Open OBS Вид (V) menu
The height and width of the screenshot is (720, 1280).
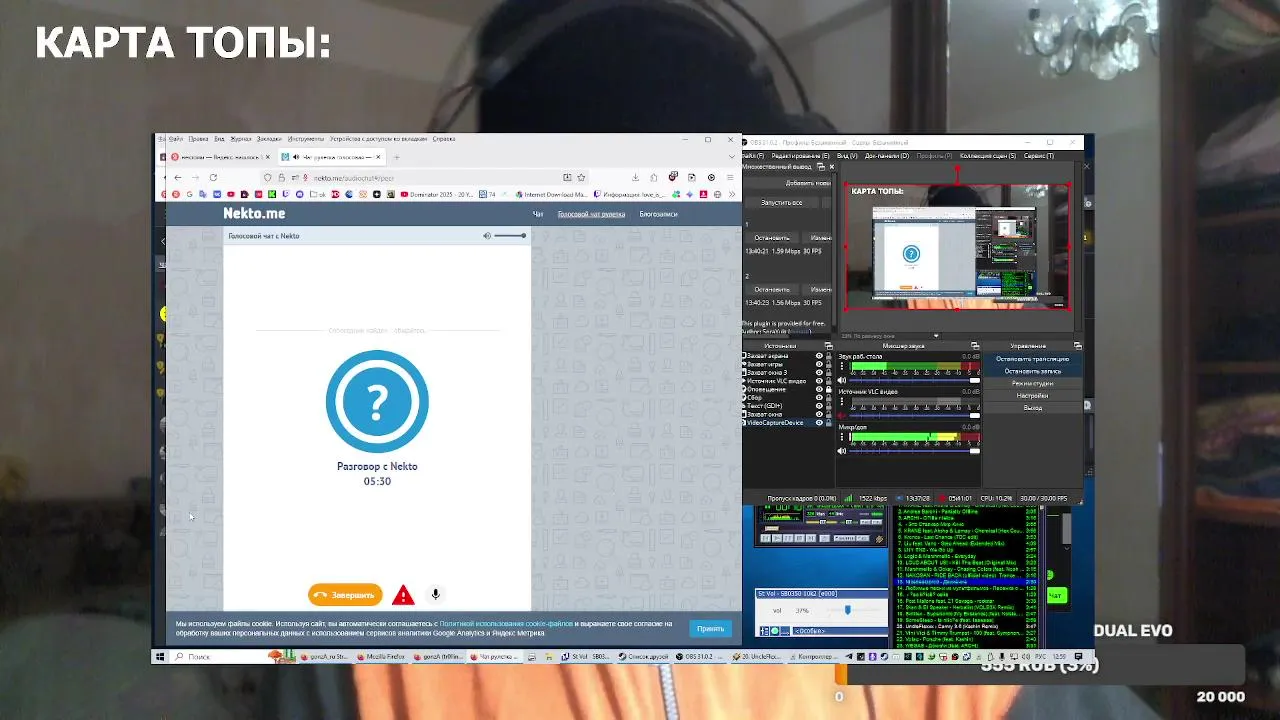pyautogui.click(x=846, y=156)
